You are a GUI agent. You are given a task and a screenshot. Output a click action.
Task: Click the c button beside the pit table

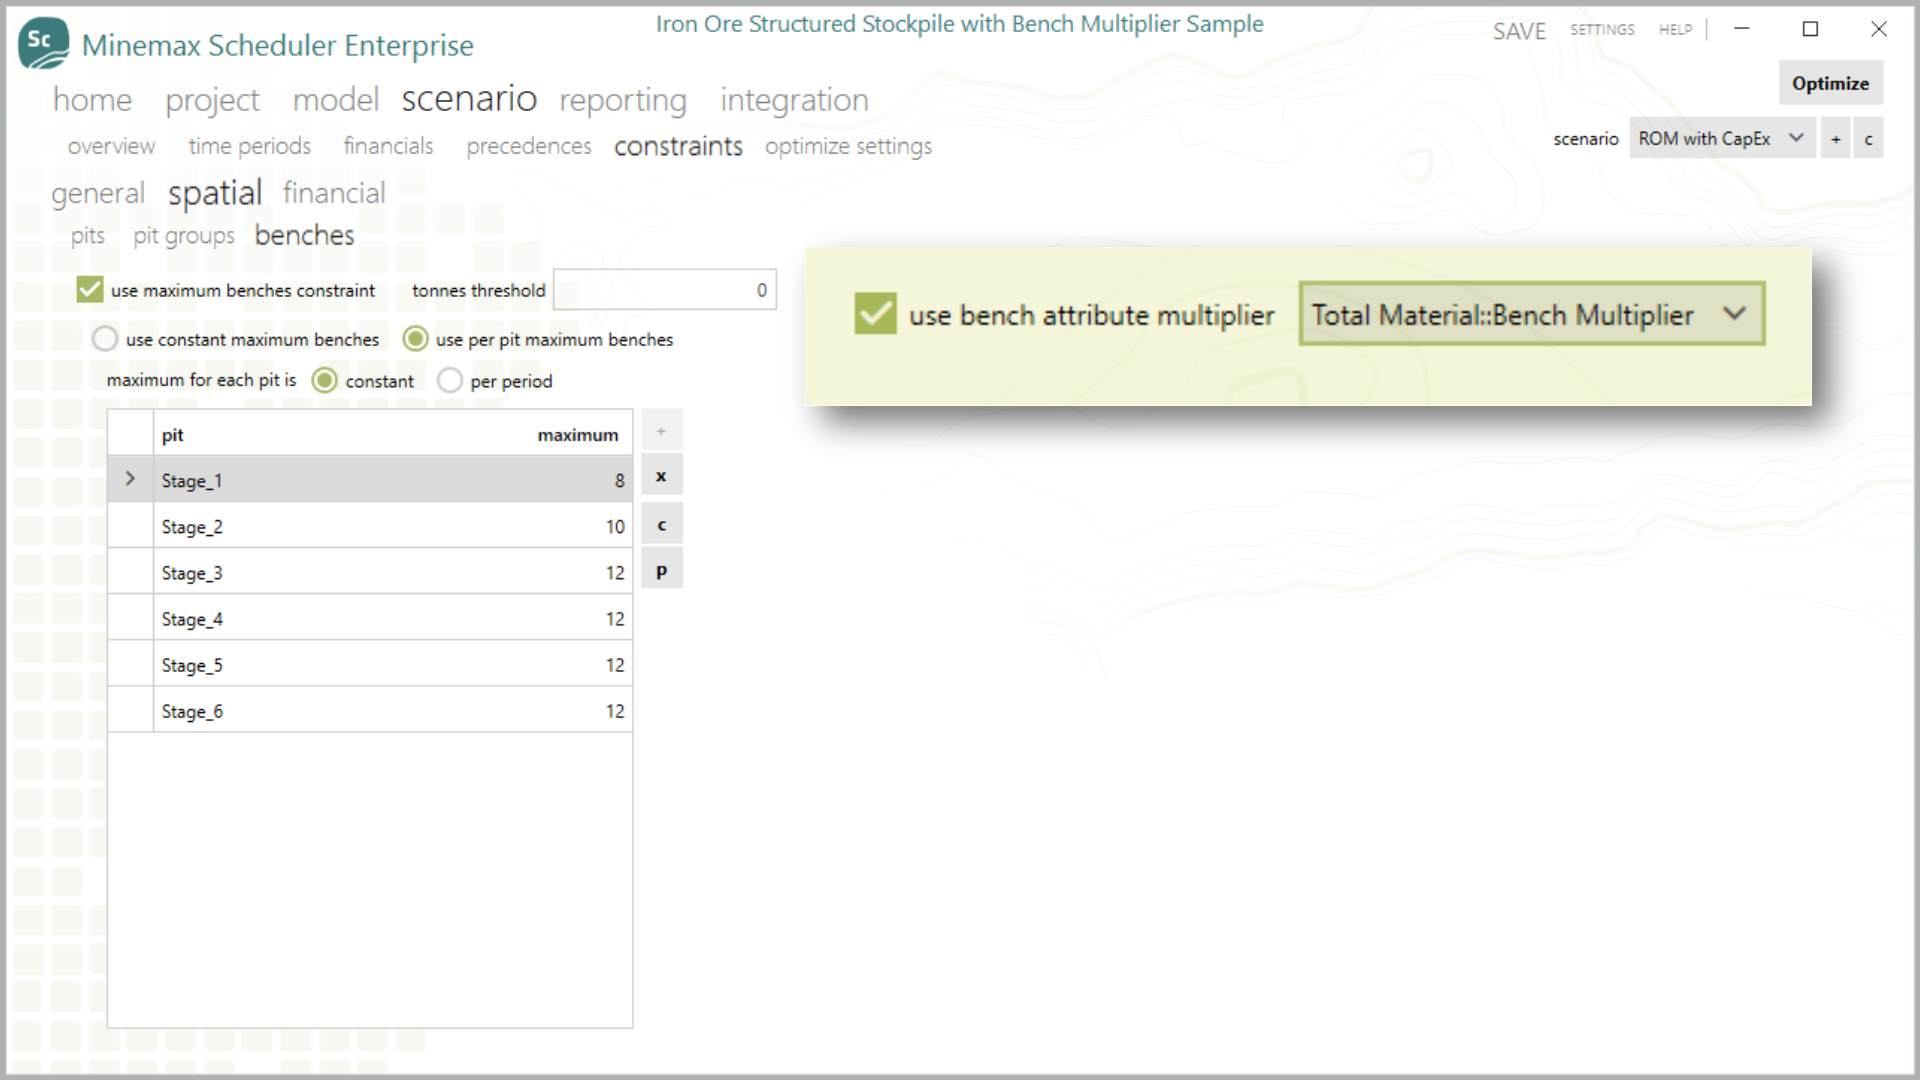coord(661,524)
